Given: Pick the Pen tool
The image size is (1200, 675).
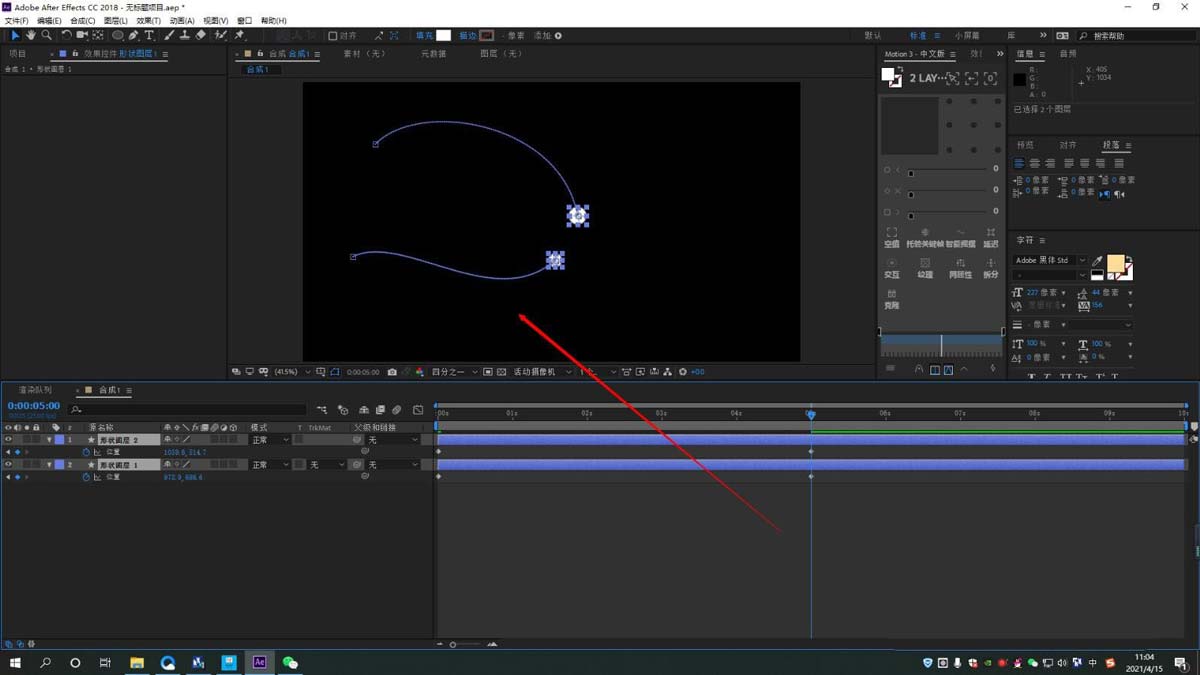Looking at the screenshot, I should coord(133,35).
